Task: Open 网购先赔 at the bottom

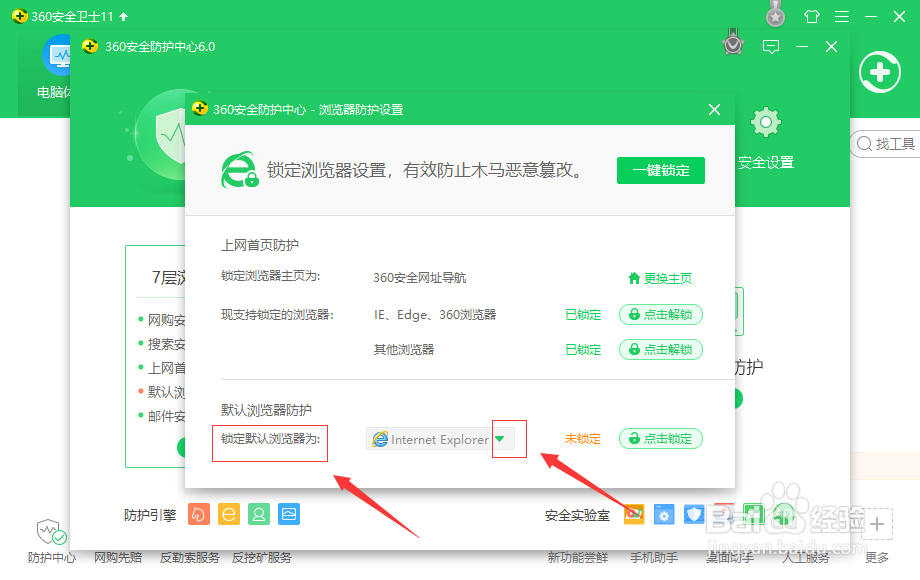Action: tap(118, 558)
